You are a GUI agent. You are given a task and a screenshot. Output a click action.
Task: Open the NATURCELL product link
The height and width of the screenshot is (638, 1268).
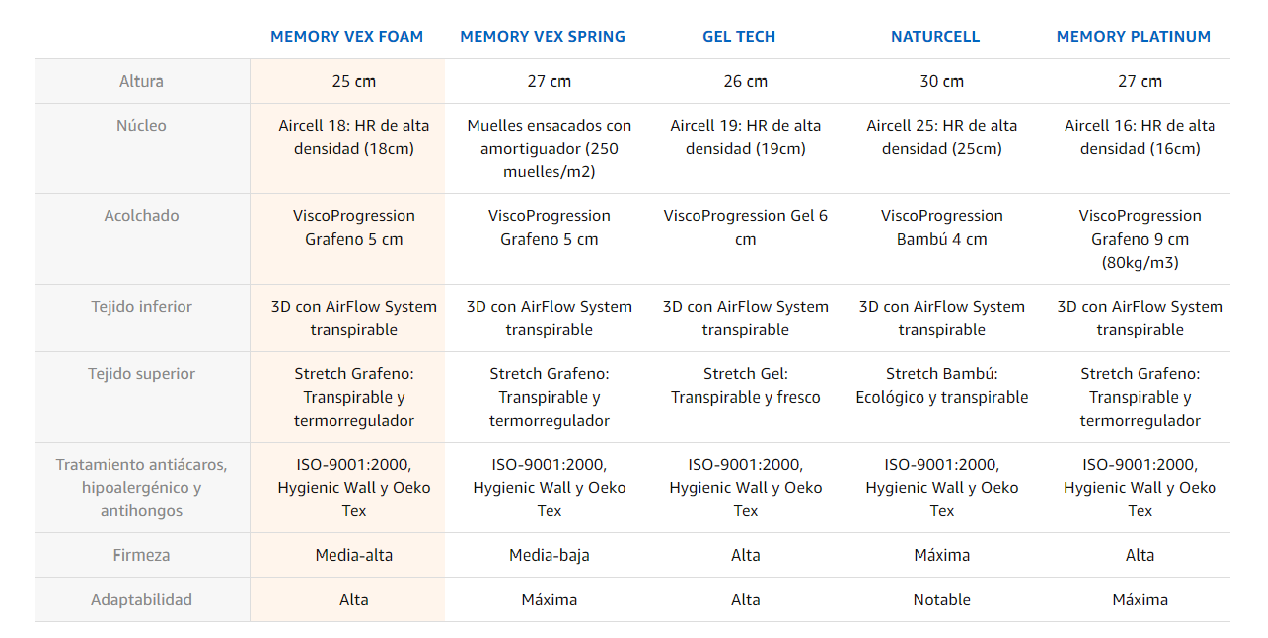pos(935,37)
